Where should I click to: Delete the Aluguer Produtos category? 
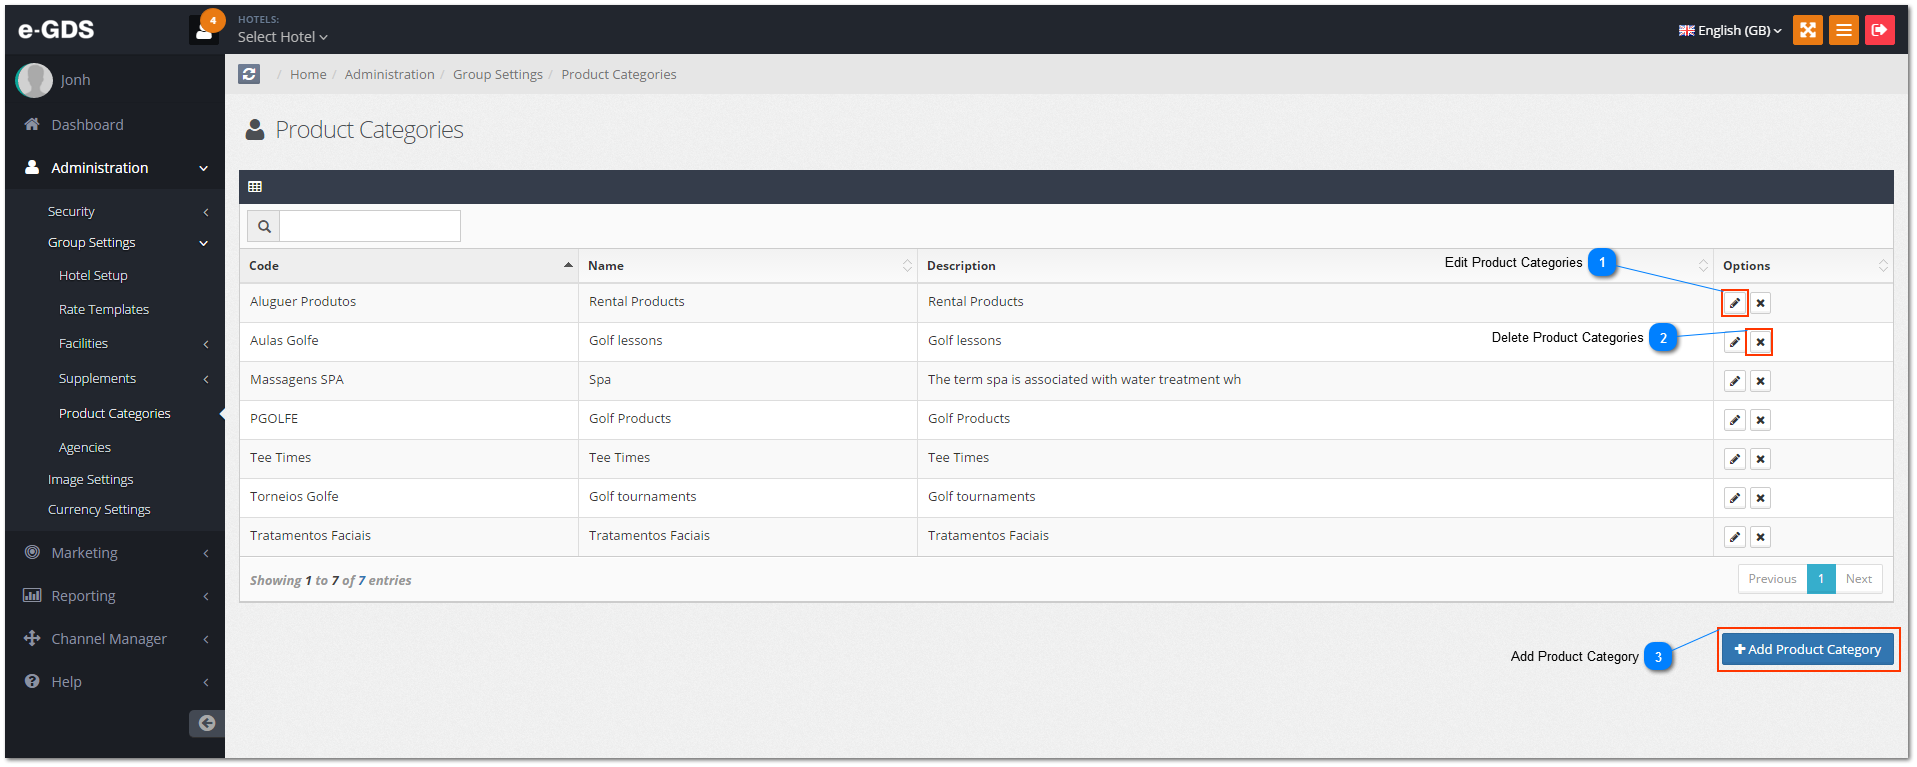(1761, 303)
